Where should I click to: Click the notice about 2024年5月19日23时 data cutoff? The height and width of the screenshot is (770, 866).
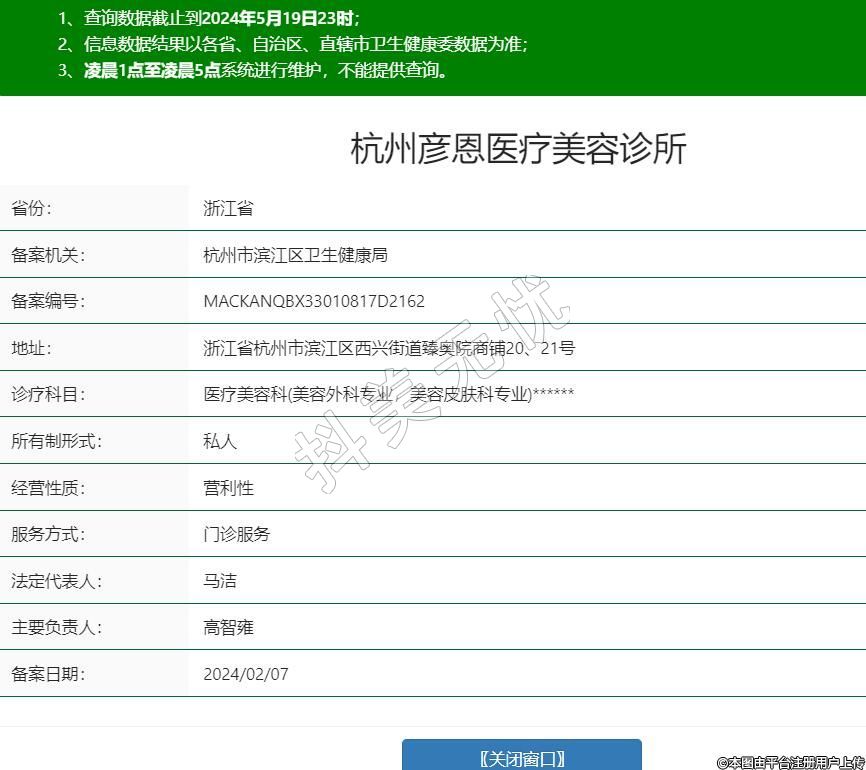tap(210, 18)
